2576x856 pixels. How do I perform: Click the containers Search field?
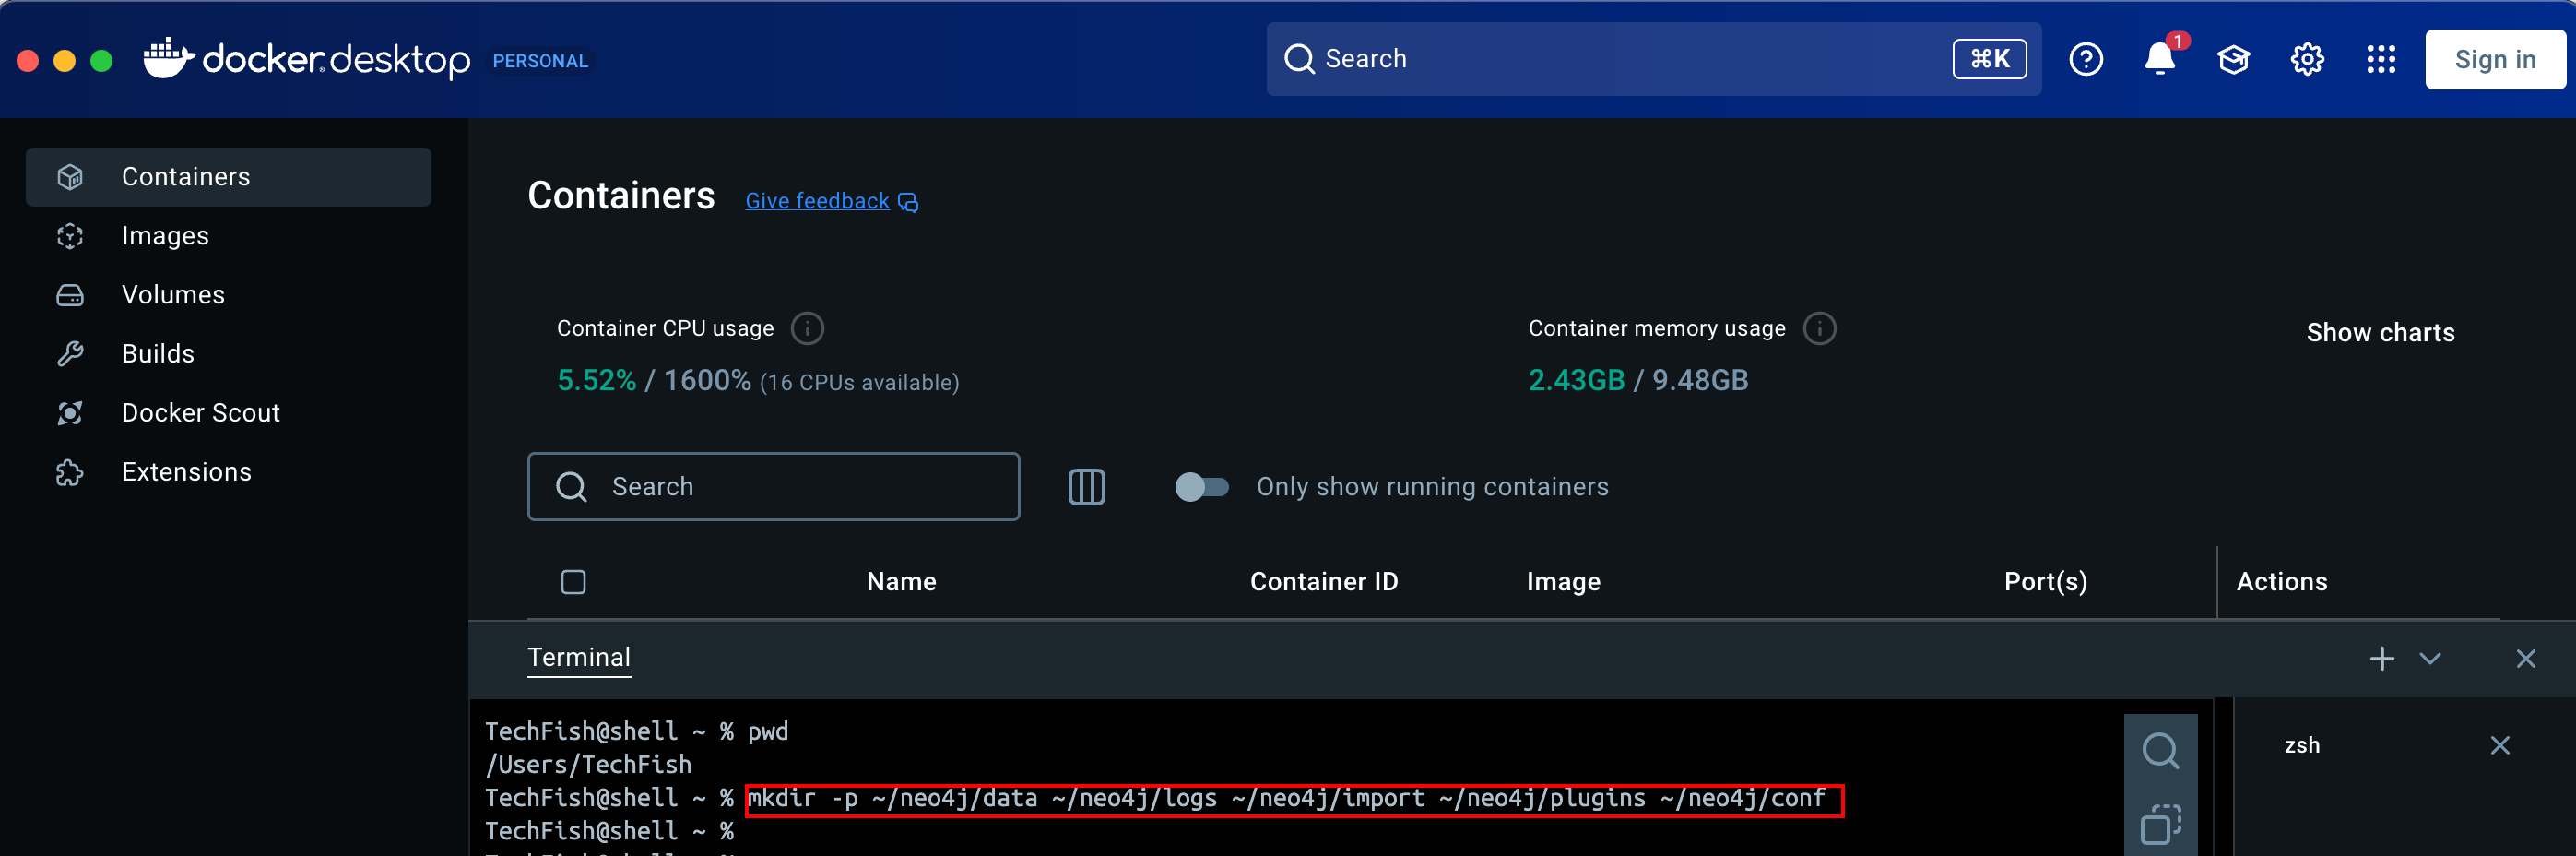tap(773, 487)
